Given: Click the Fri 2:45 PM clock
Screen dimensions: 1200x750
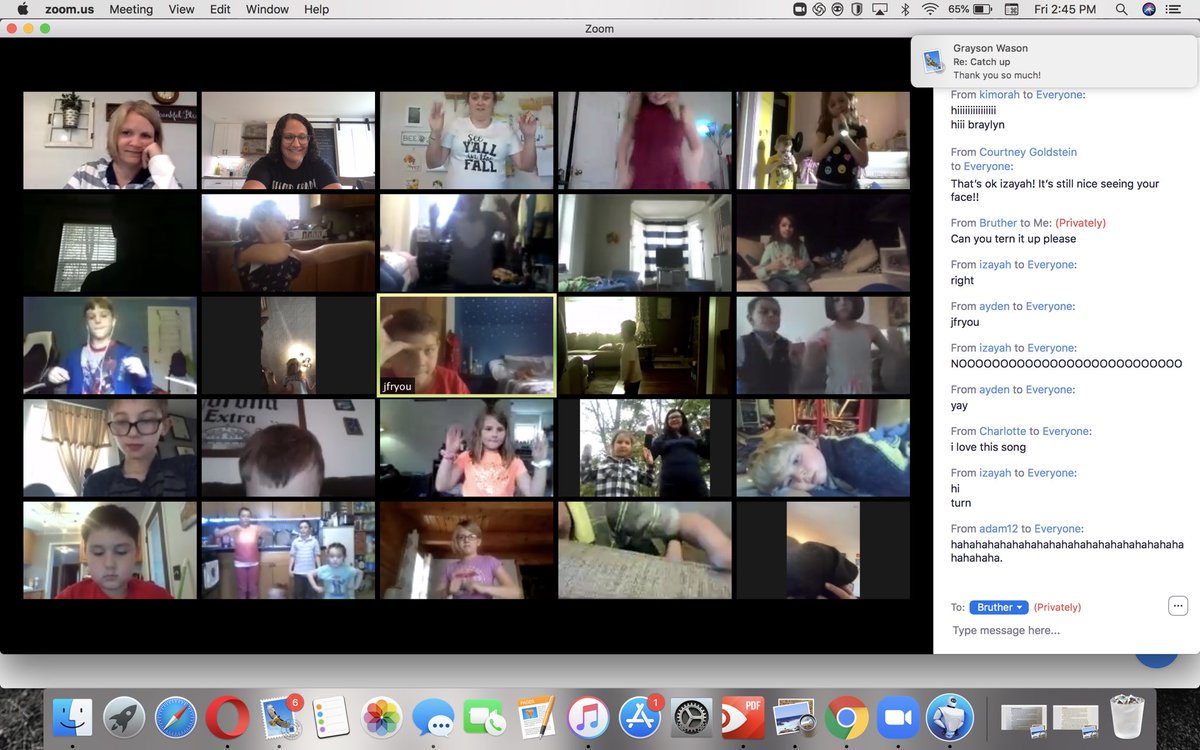Looking at the screenshot, I should (1066, 9).
